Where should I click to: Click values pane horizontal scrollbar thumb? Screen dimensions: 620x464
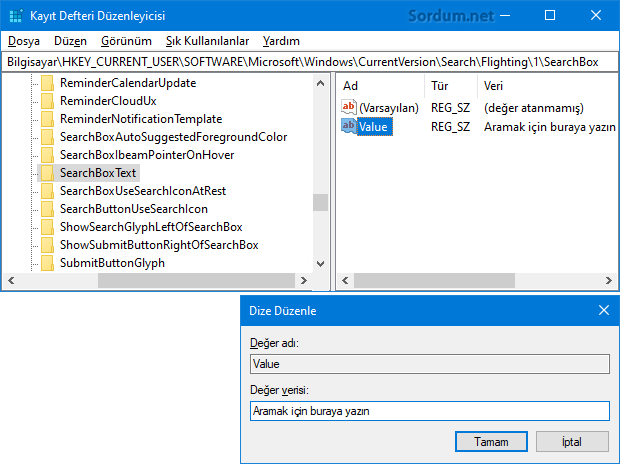point(434,280)
